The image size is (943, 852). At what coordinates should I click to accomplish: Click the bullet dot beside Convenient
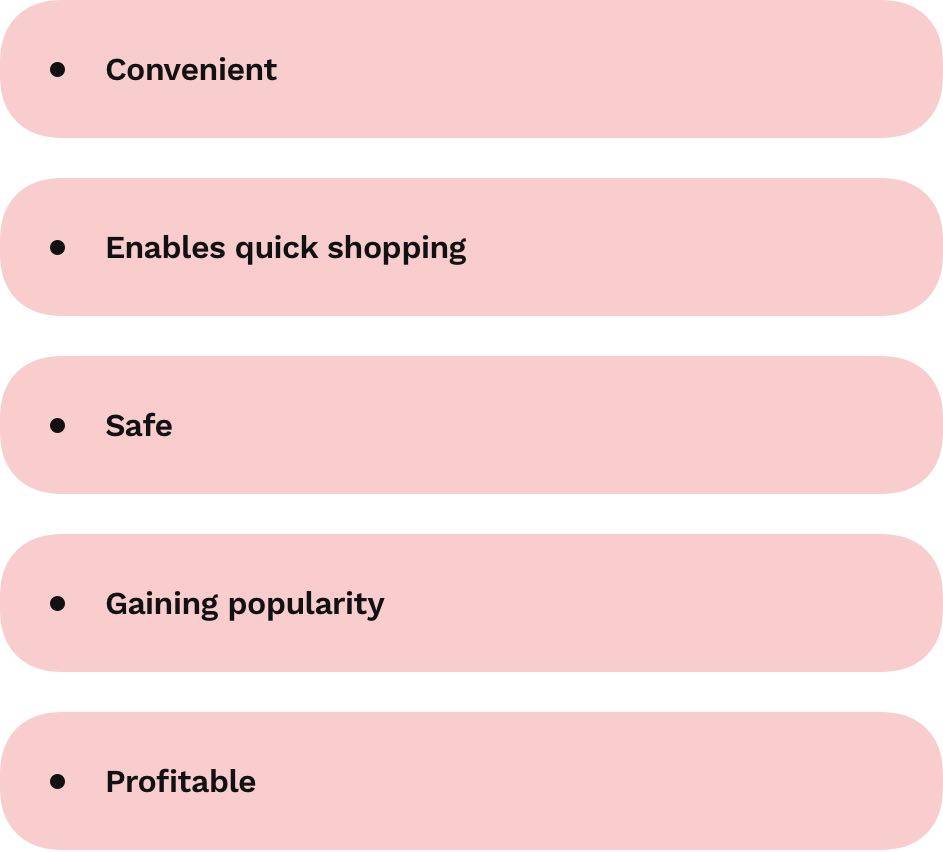[x=58, y=69]
